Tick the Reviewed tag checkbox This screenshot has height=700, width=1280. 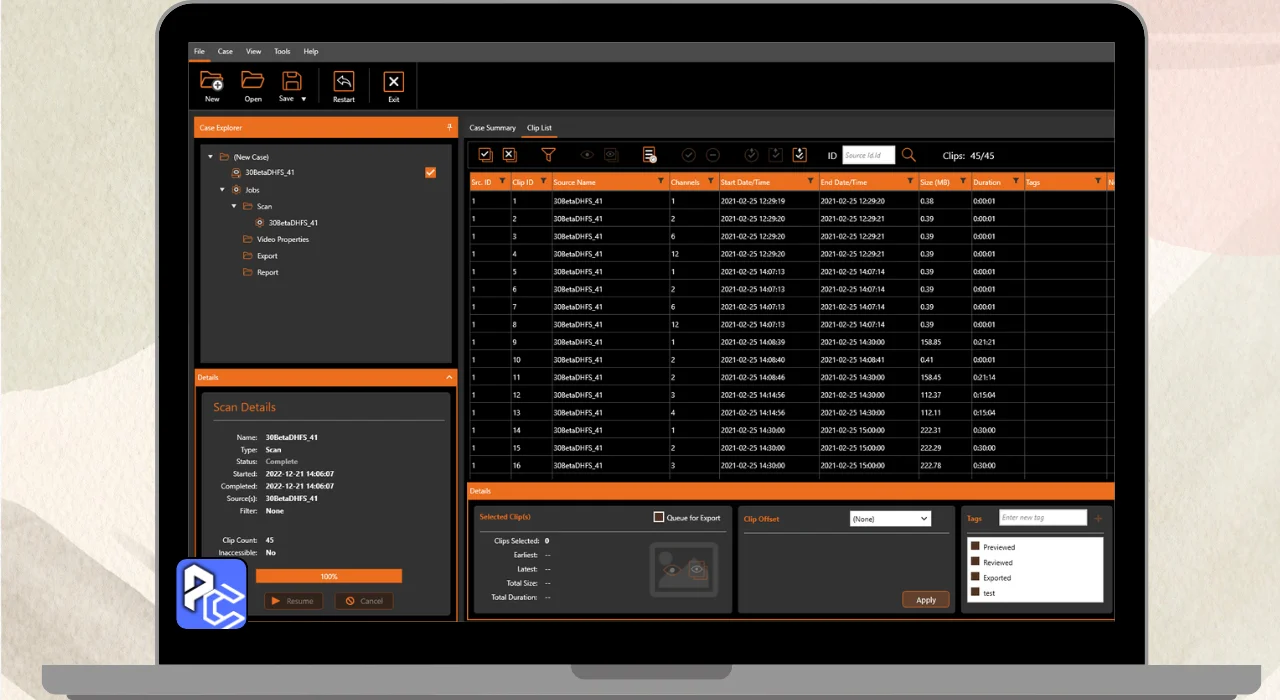point(975,561)
